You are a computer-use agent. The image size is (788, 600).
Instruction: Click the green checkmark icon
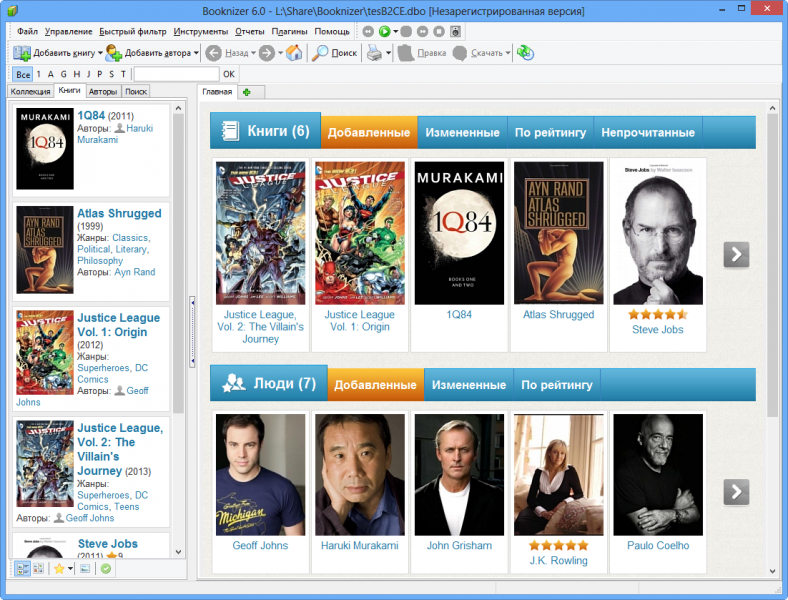[x=106, y=569]
